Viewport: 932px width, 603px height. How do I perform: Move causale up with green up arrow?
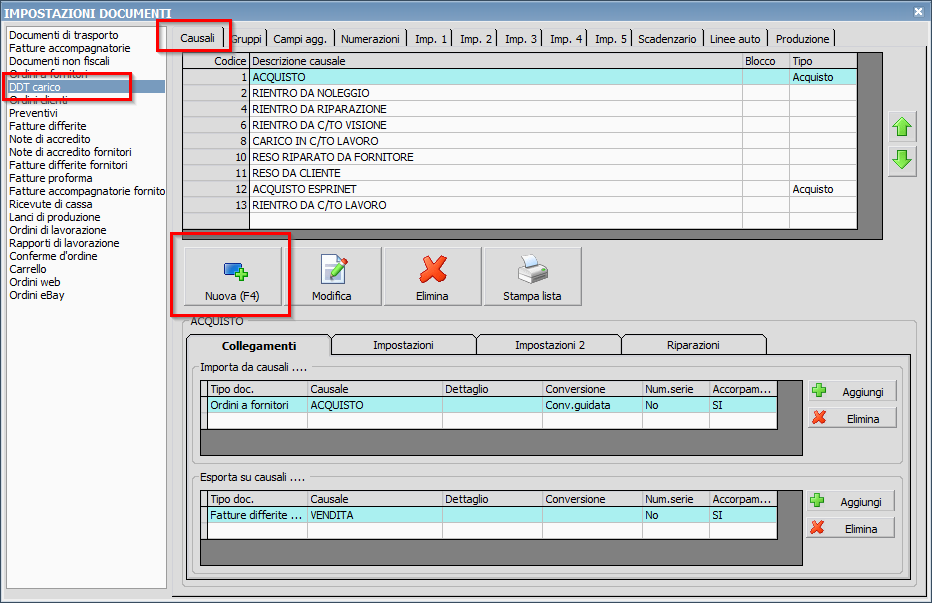(x=902, y=126)
